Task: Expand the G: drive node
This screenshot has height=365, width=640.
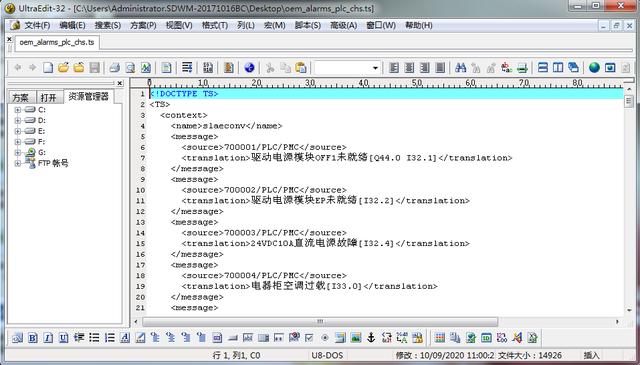Action: (x=18, y=152)
